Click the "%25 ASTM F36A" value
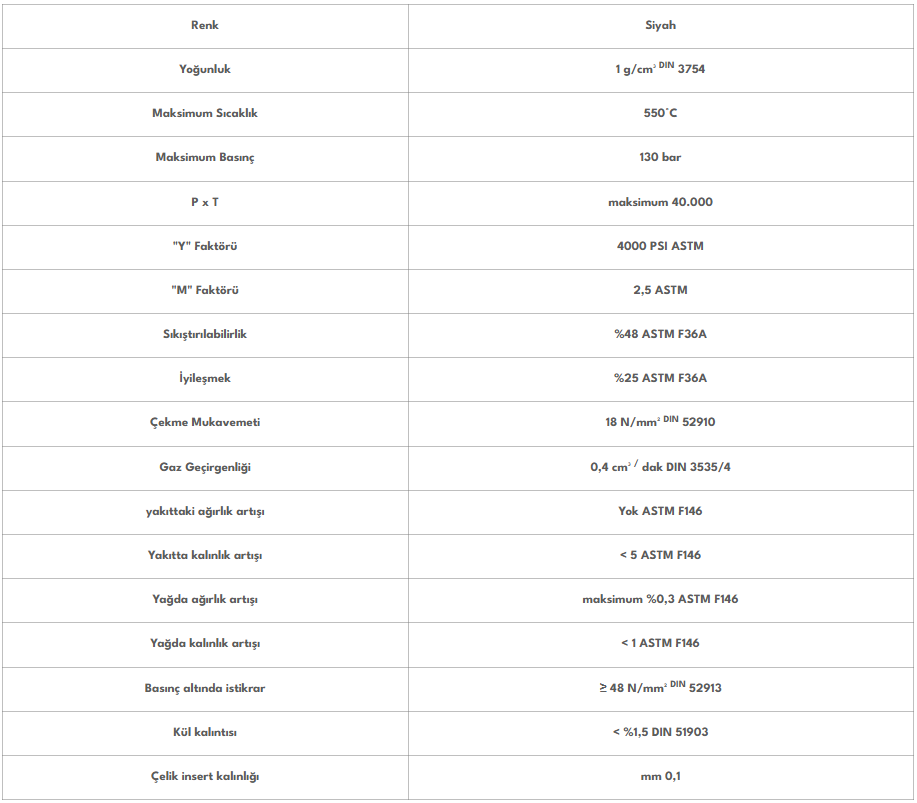917x803 pixels. (660, 378)
